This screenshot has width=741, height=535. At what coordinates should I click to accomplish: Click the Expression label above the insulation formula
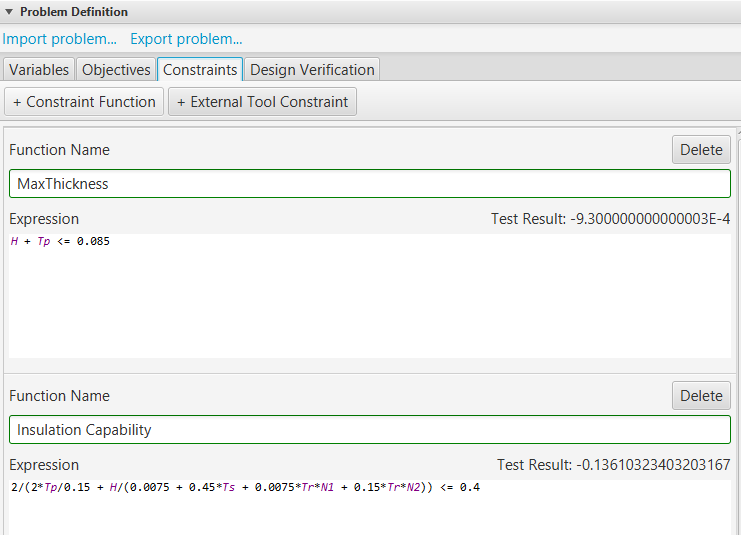point(44,465)
